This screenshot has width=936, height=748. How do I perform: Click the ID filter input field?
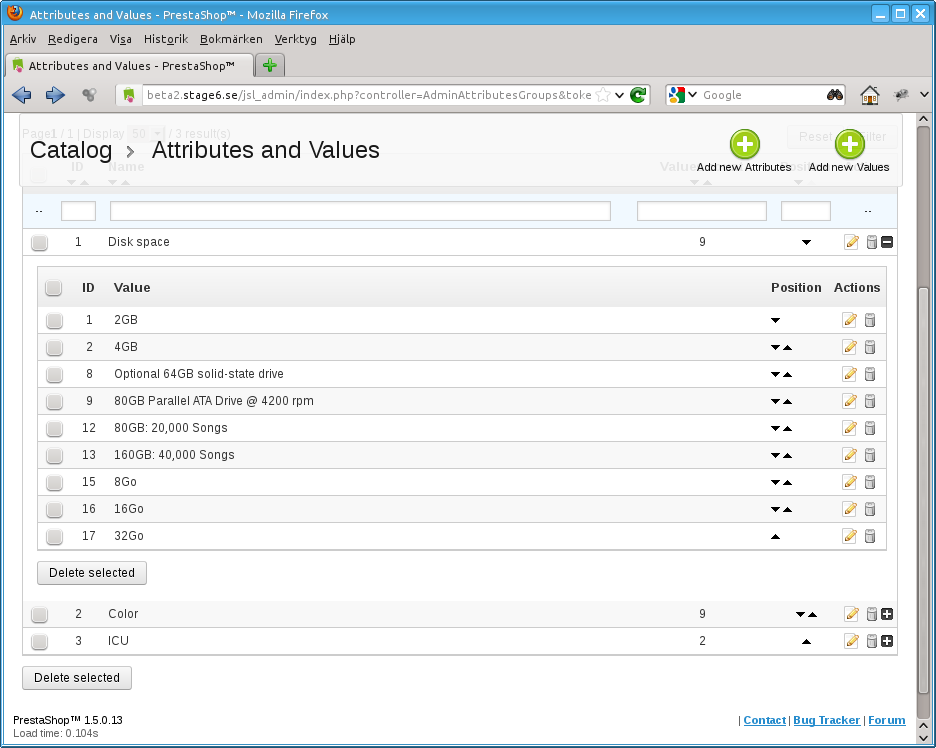[78, 211]
